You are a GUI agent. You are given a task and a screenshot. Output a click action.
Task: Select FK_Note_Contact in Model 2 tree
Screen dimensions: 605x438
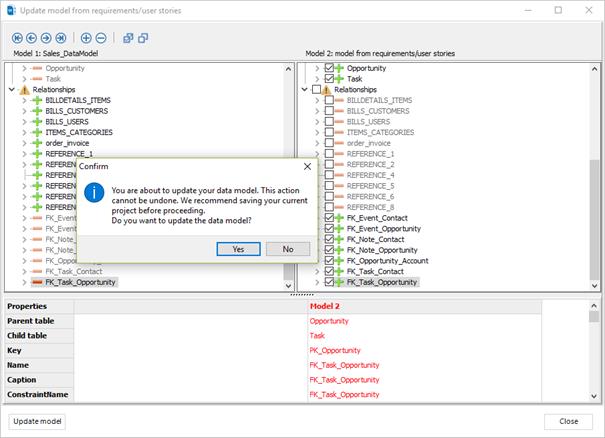[x=375, y=239]
